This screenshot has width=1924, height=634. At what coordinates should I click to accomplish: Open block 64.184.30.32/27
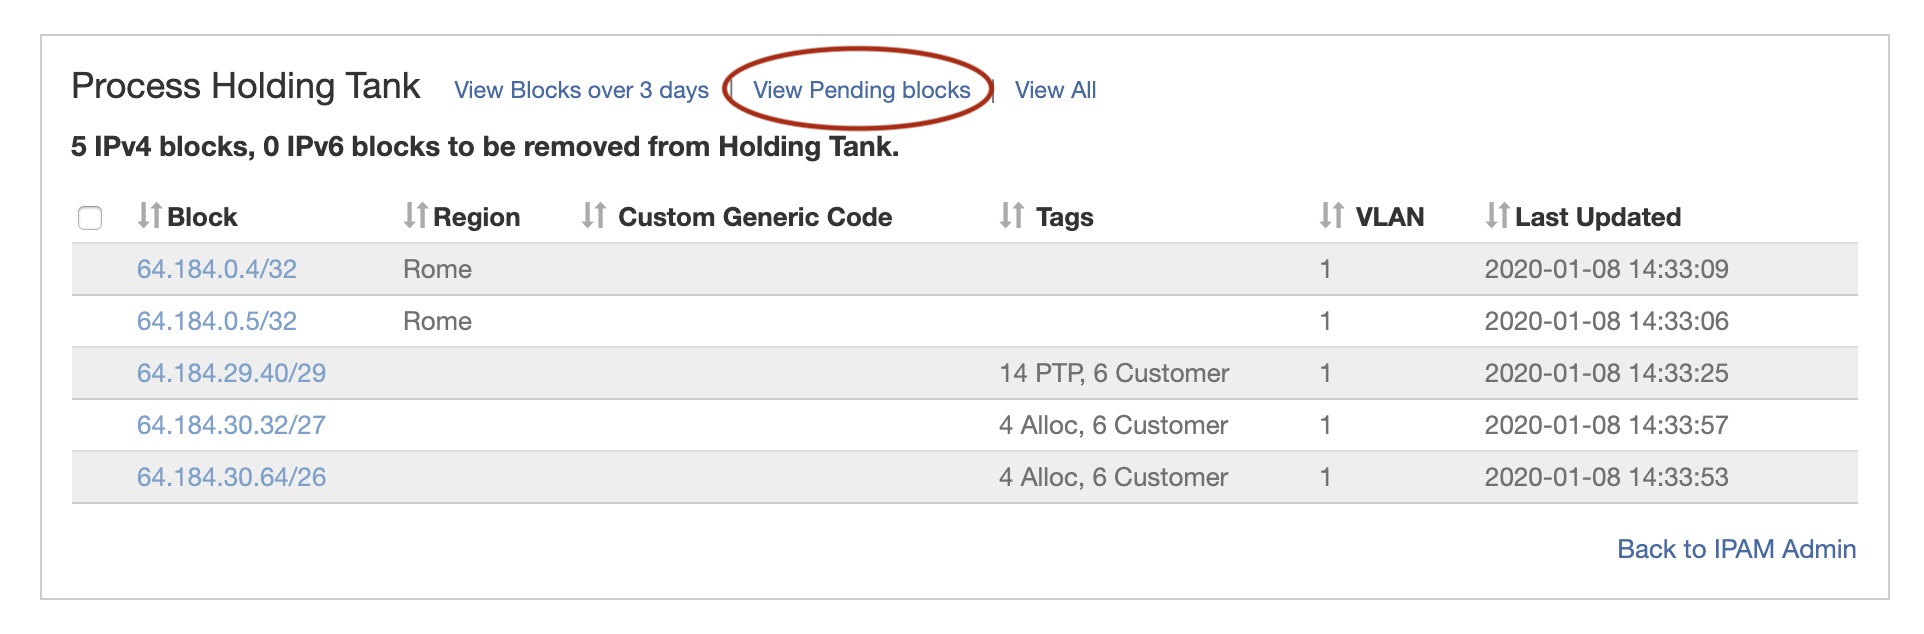231,425
